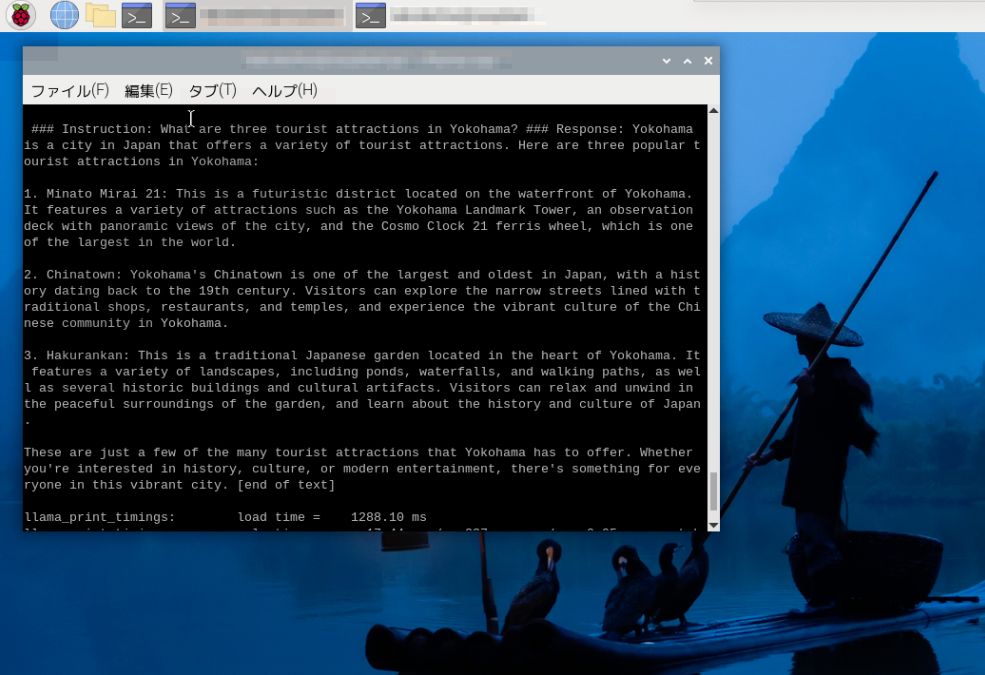
Task: Open the Raspberry Pi applications menu
Action: coord(20,15)
